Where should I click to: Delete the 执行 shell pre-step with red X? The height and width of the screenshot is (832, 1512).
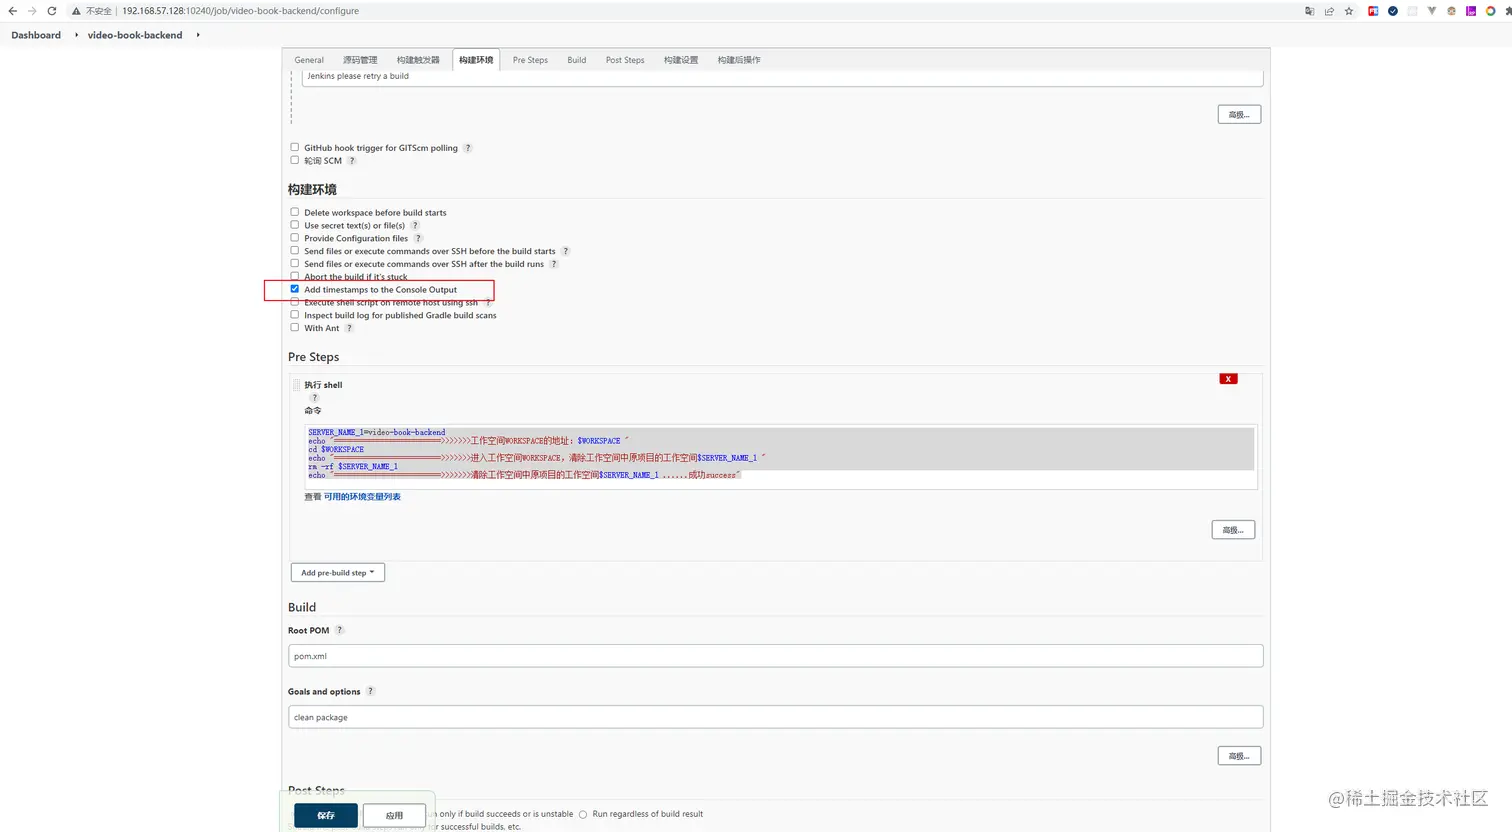pyautogui.click(x=1229, y=379)
